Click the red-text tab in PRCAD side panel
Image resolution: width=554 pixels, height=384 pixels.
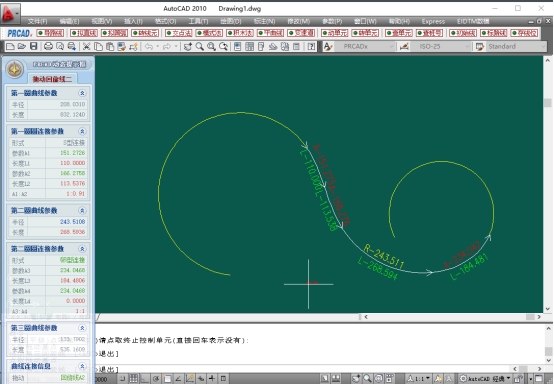coord(52,79)
